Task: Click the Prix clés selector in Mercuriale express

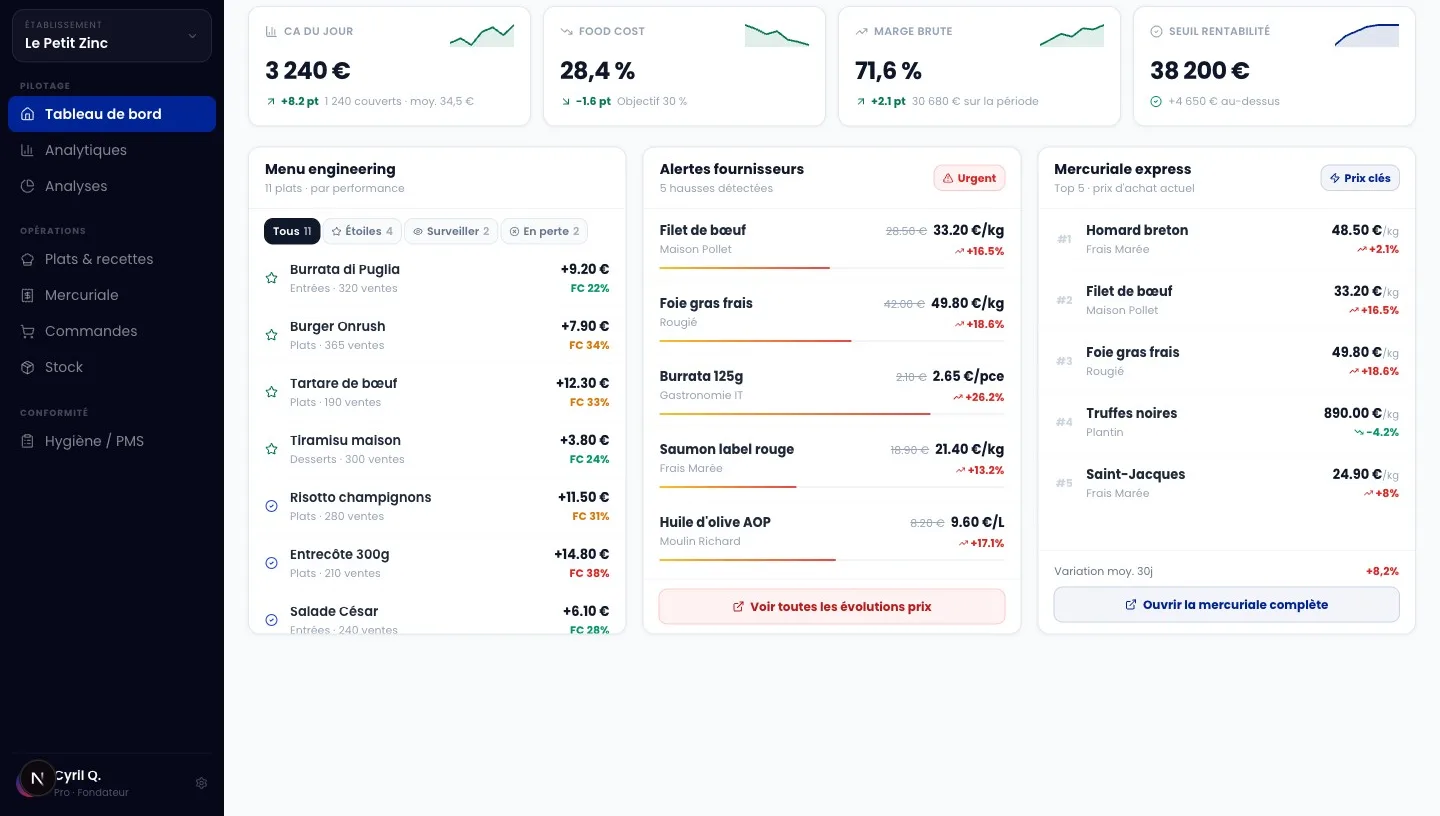Action: coord(1360,178)
